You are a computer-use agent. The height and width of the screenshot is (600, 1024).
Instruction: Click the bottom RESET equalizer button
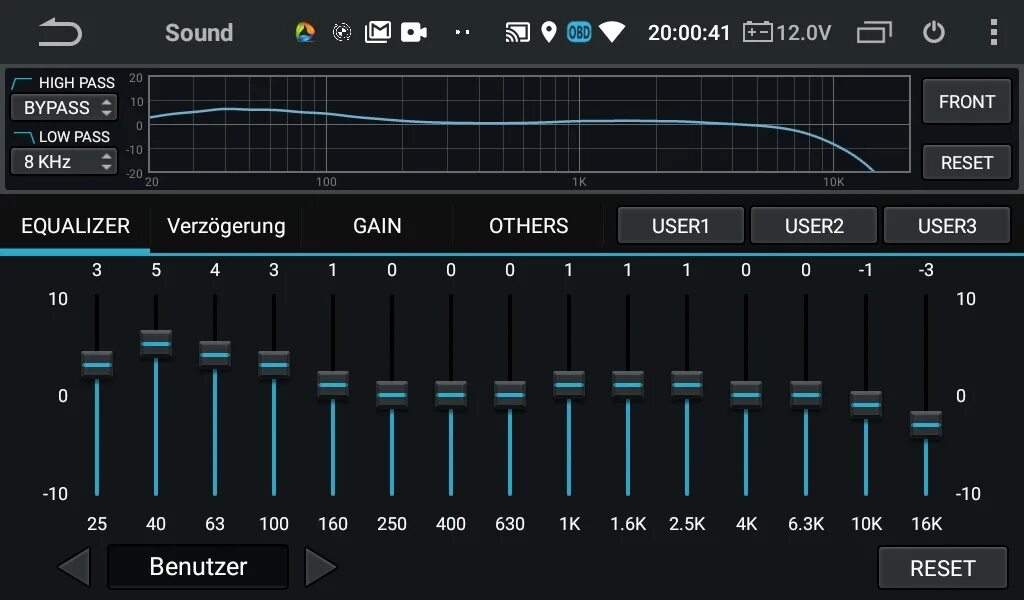click(942, 568)
